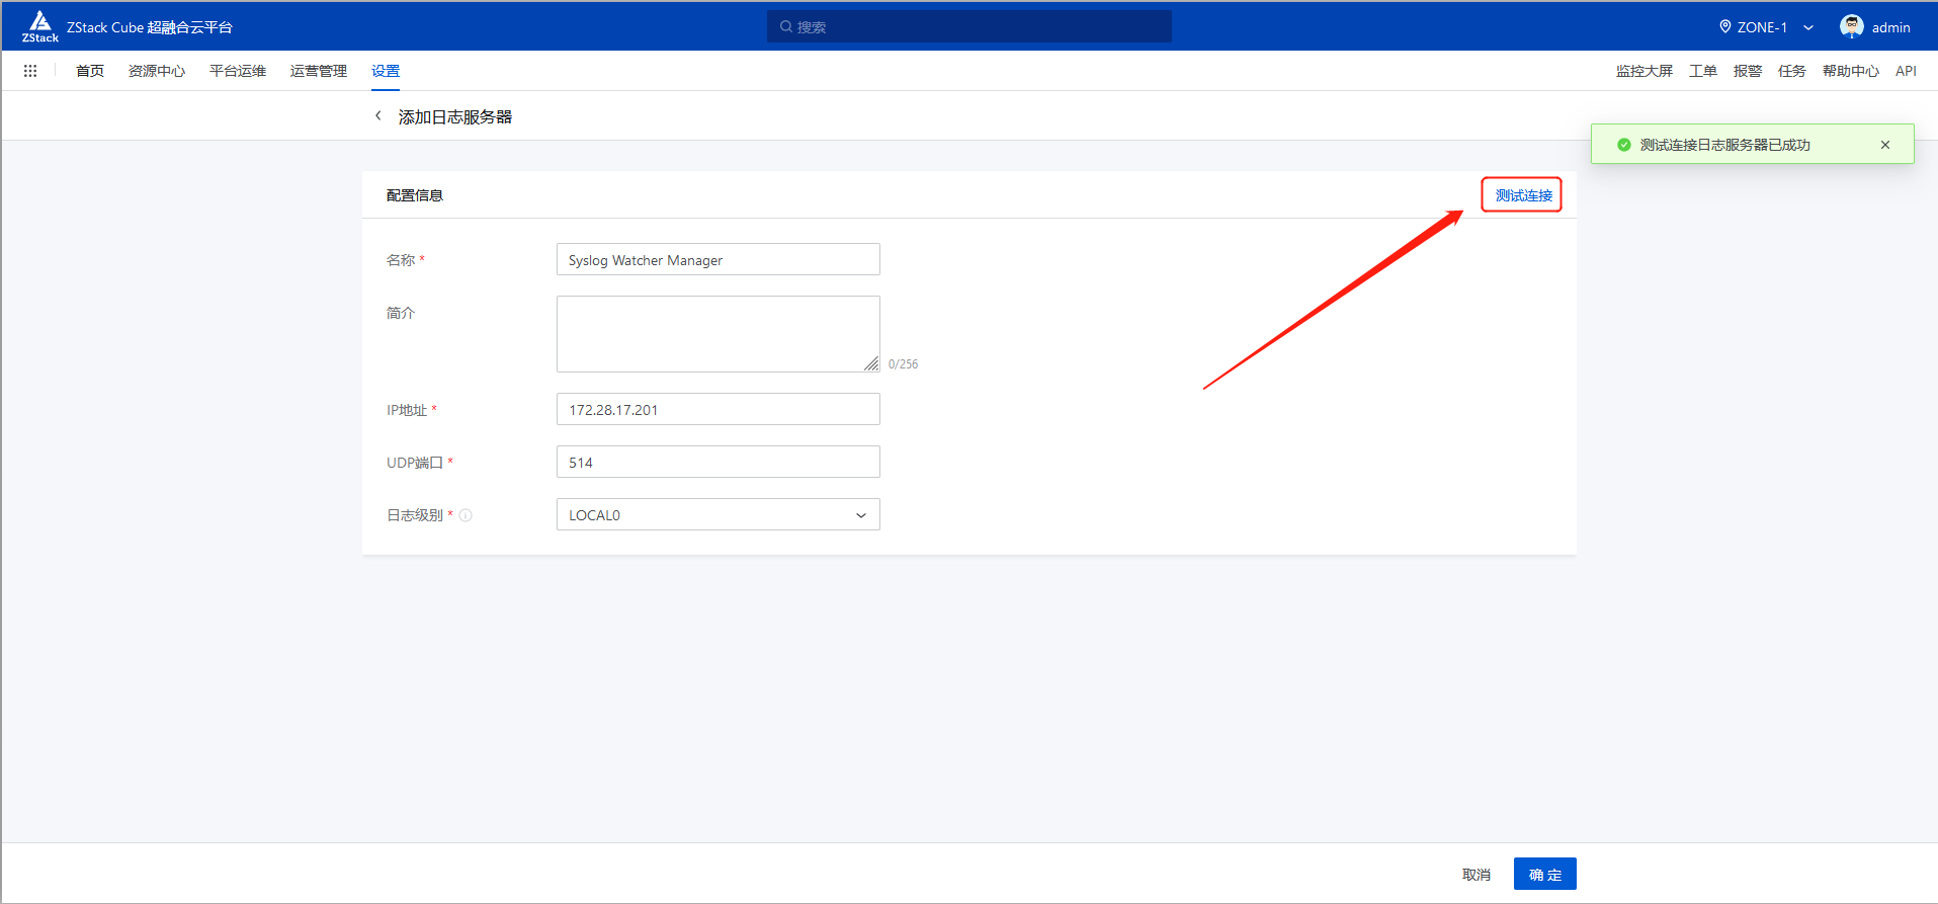1938x904 pixels.
Task: Click the ZStack logo in the top bar
Action: [x=40, y=27]
